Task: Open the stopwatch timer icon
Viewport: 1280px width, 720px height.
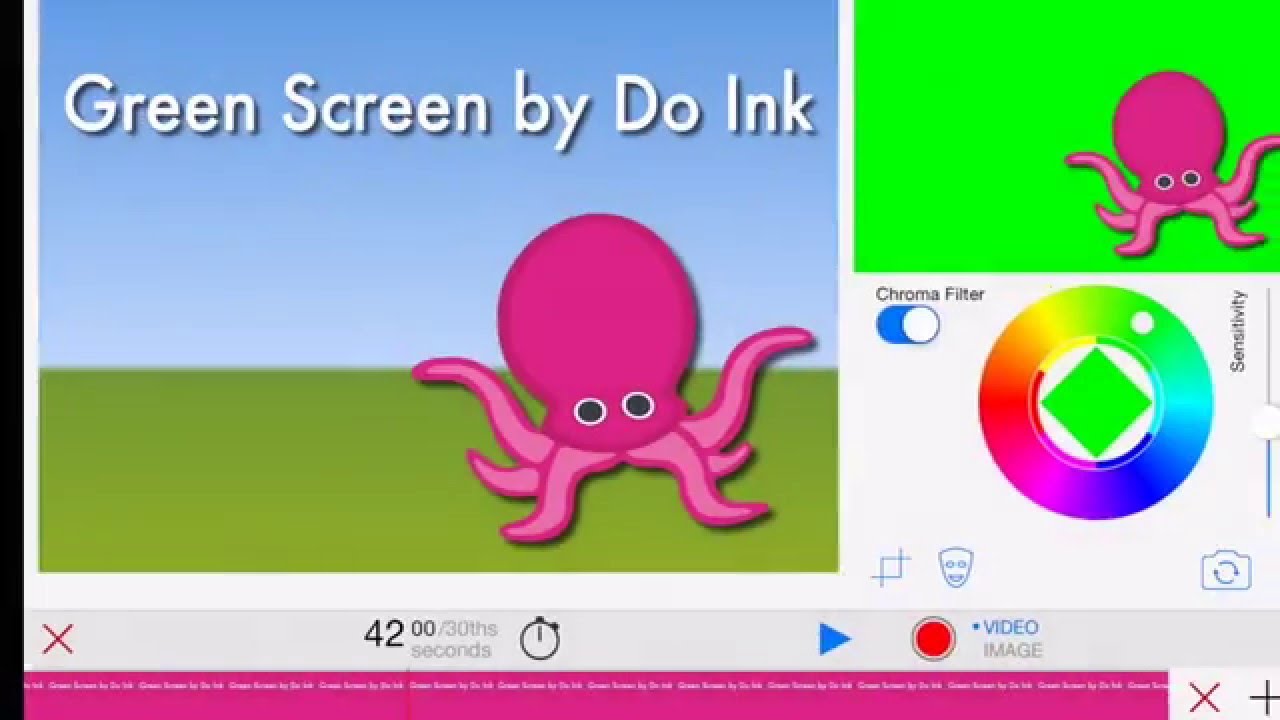Action: [x=540, y=637]
